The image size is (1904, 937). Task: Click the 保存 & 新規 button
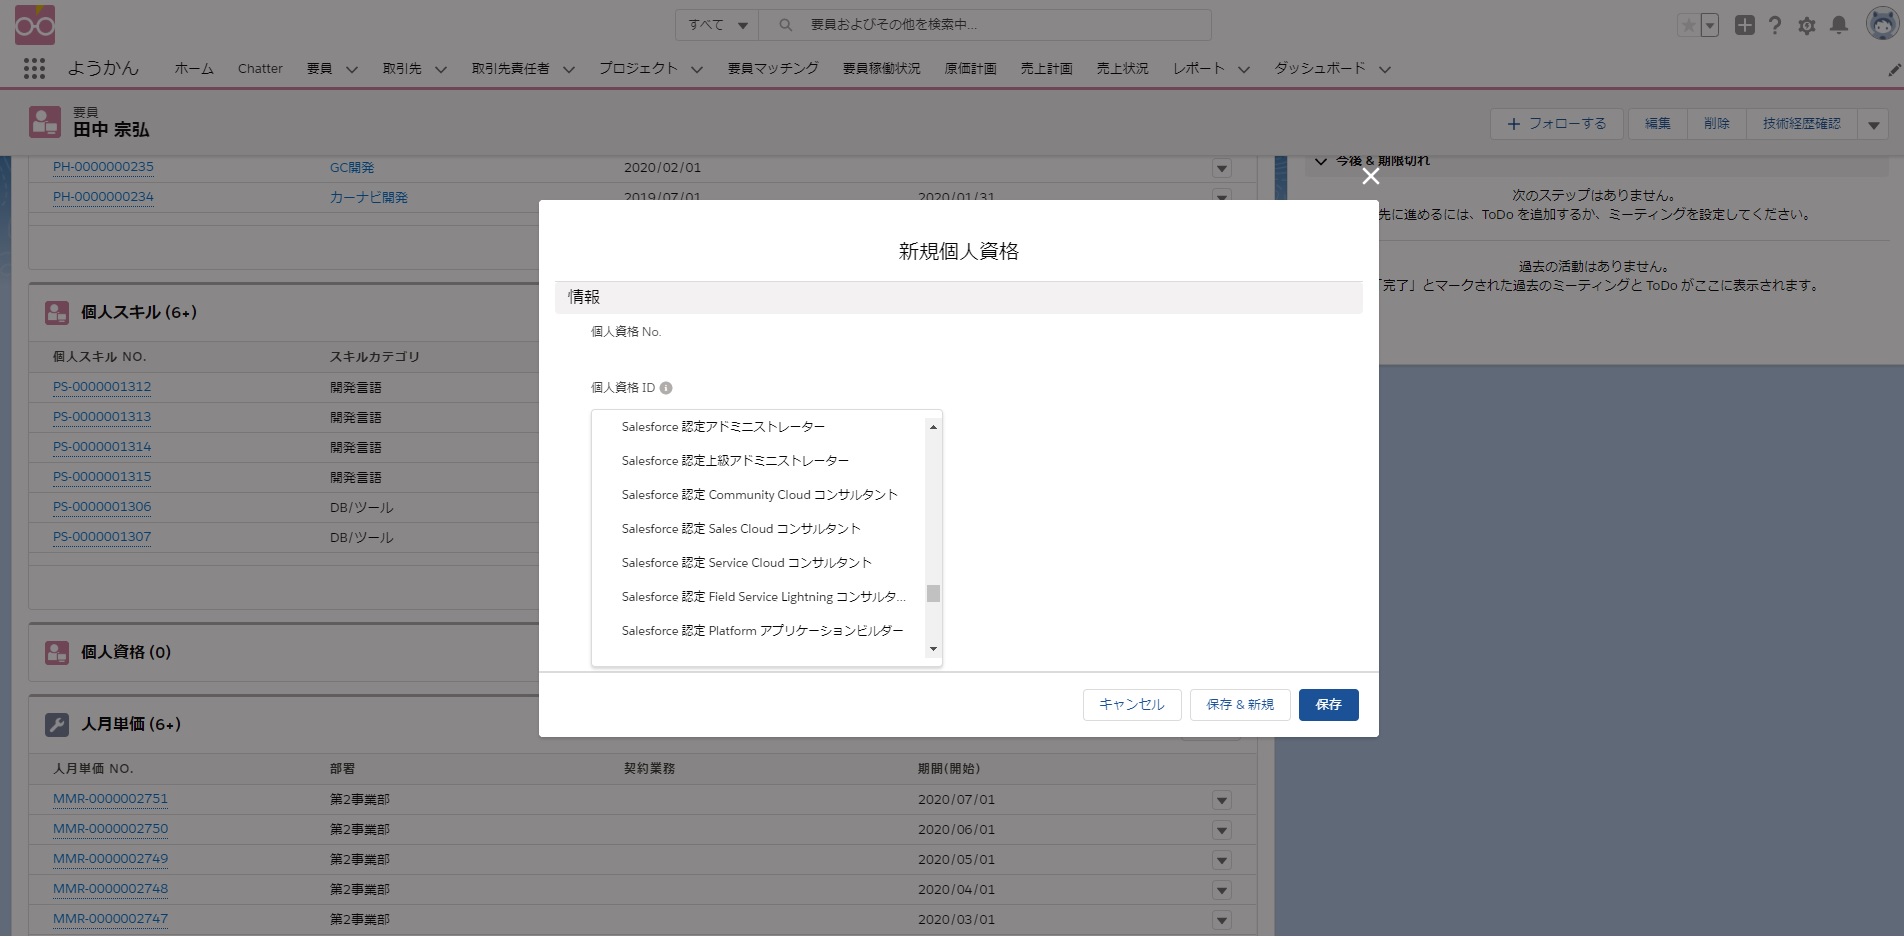[1240, 705]
